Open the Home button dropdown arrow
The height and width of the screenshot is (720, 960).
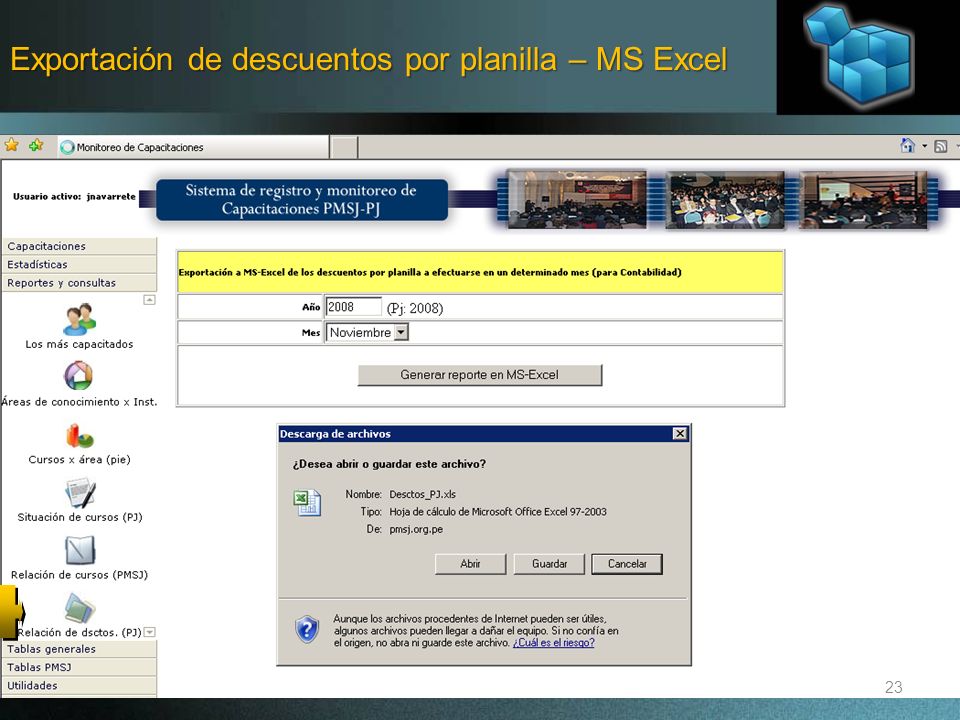(924, 146)
